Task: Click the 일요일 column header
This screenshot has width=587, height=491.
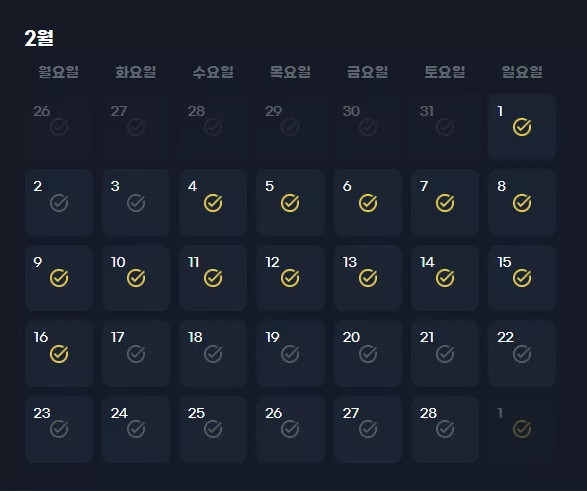Action: coord(522,72)
